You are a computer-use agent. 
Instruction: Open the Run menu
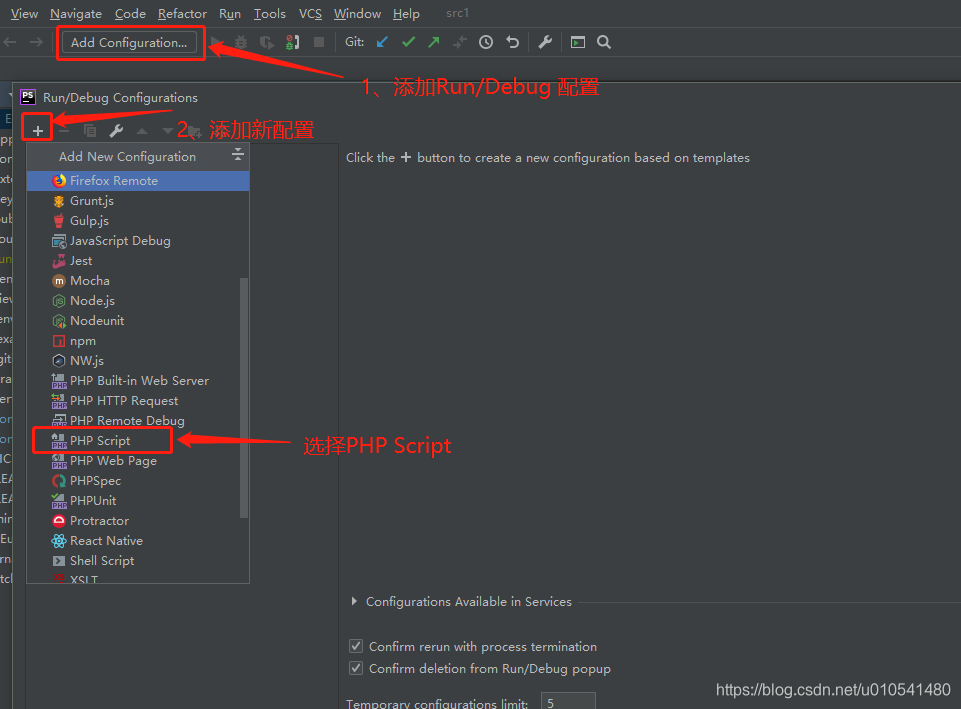click(230, 13)
